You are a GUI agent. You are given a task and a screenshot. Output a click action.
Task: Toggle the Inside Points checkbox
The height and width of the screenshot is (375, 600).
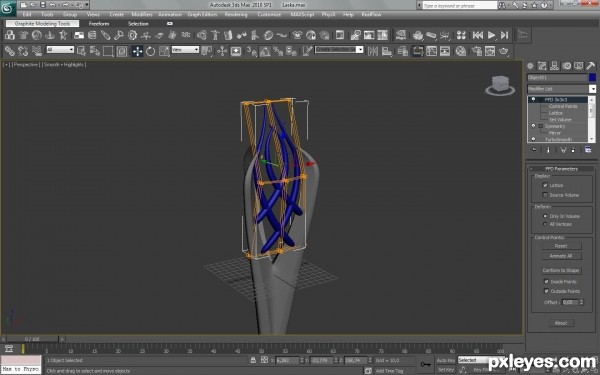tap(546, 282)
